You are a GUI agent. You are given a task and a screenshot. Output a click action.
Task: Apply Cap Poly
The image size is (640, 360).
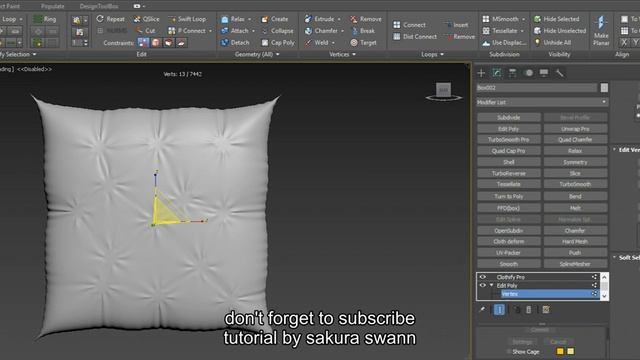click(x=278, y=42)
